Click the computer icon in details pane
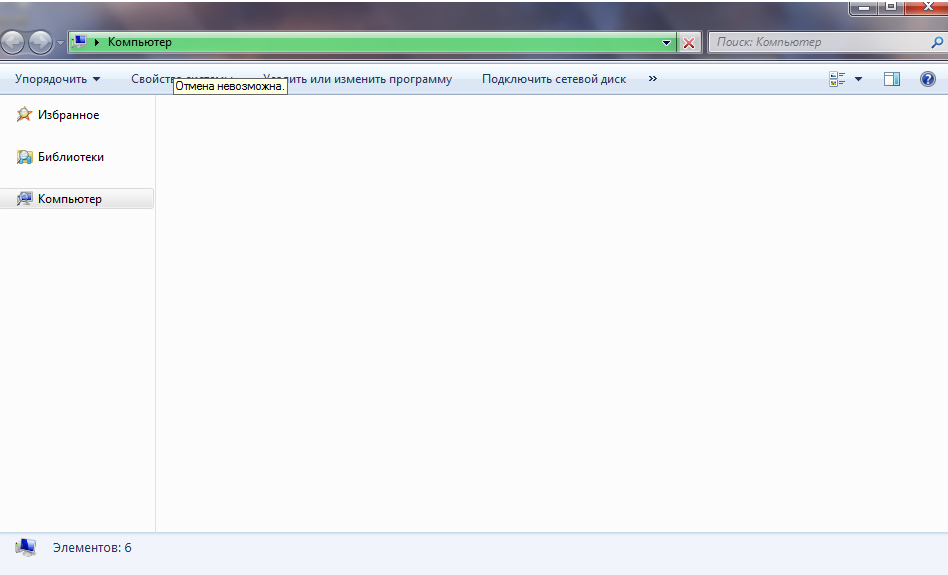The width and height of the screenshot is (948, 575). pyautogui.click(x=25, y=548)
